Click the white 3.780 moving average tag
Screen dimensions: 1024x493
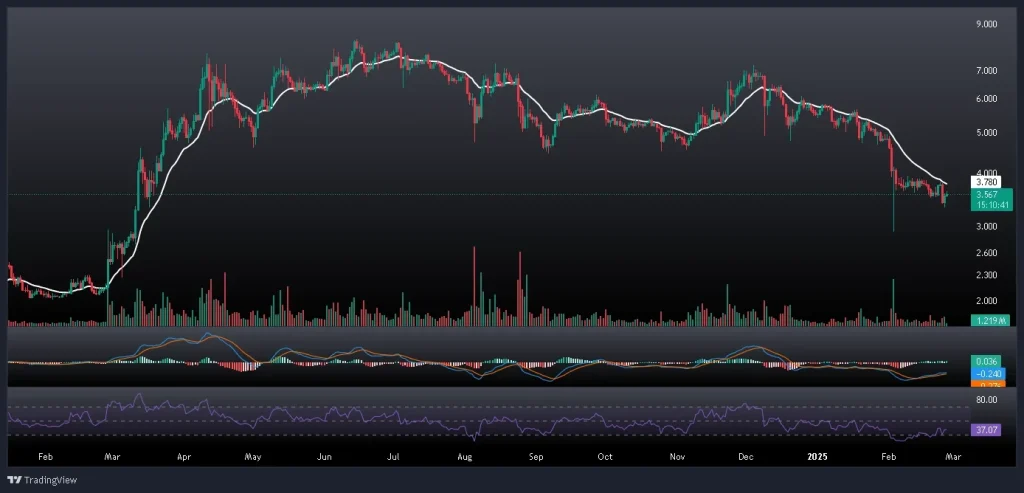click(985, 182)
